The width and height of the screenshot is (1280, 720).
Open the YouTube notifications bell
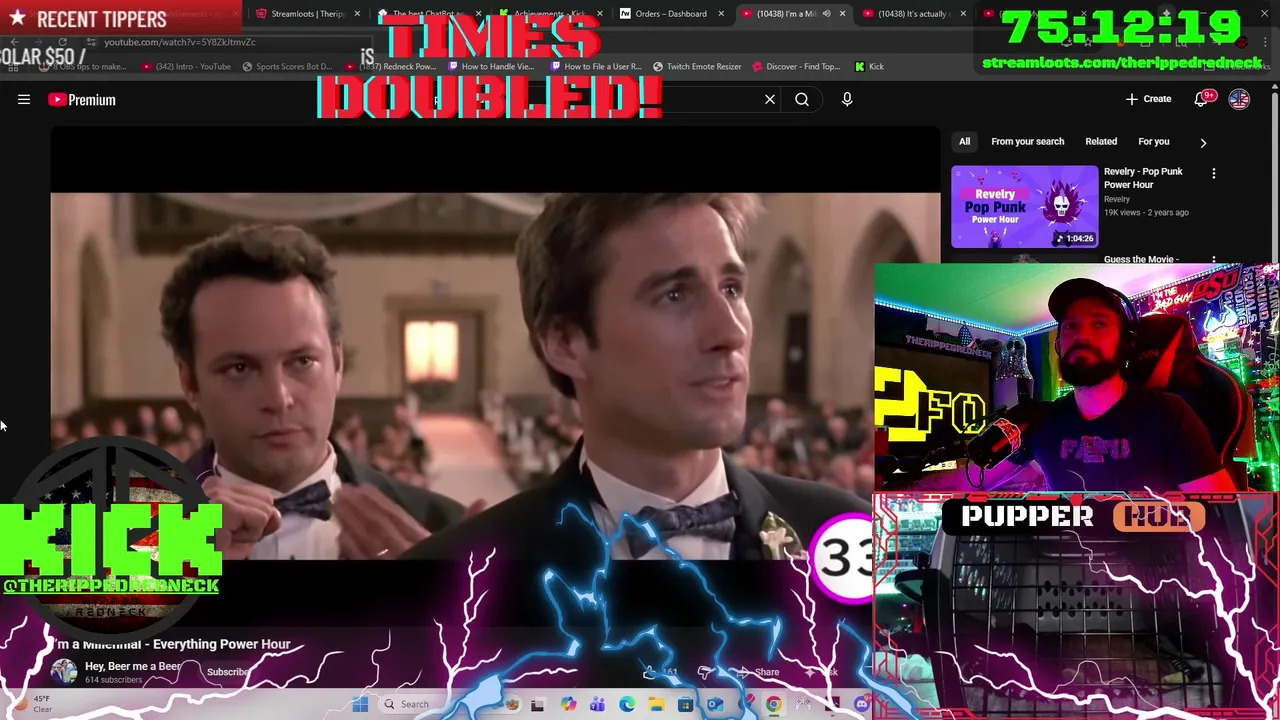pos(1203,99)
